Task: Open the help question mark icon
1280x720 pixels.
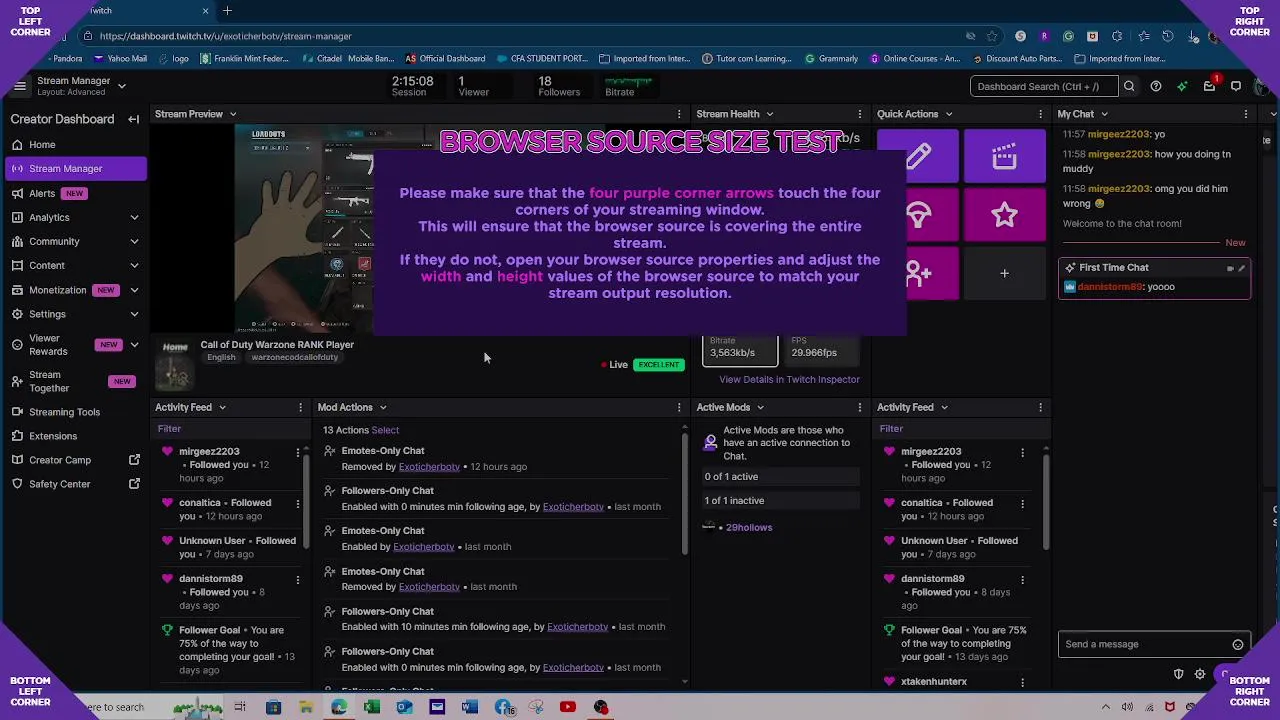Action: click(x=1156, y=86)
